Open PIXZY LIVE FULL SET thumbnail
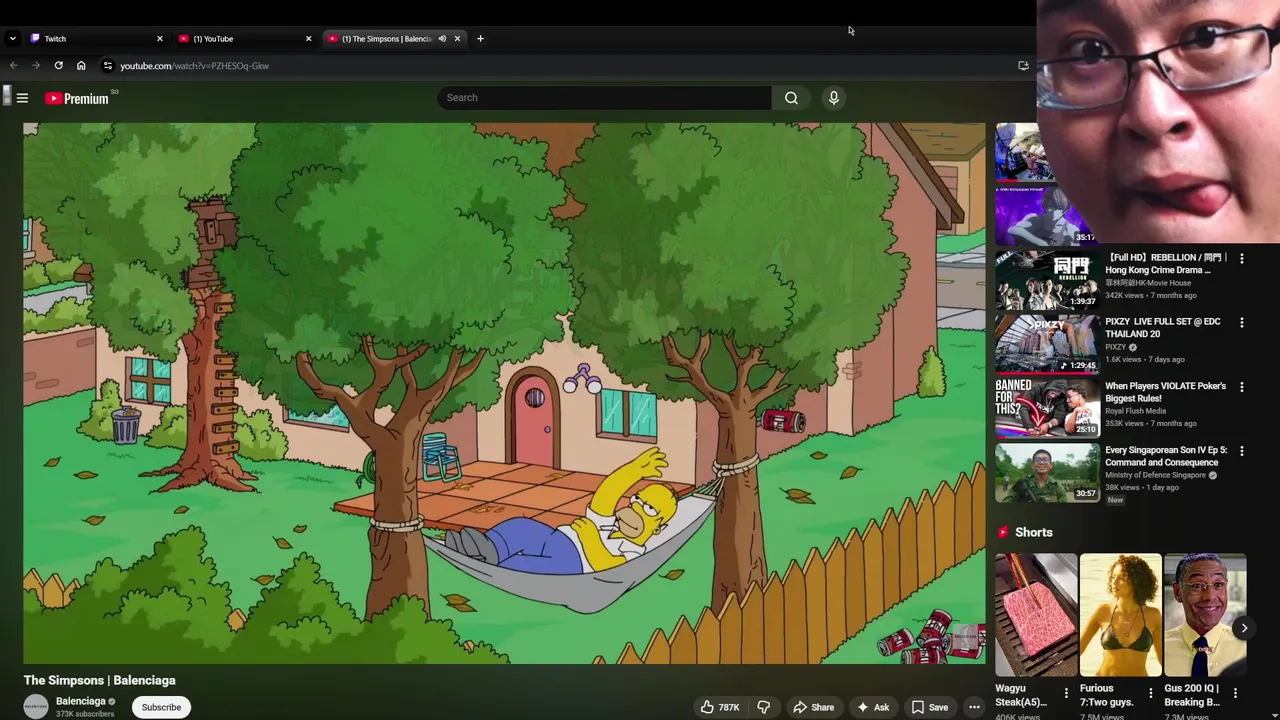This screenshot has width=1280, height=720. pos(1046,344)
